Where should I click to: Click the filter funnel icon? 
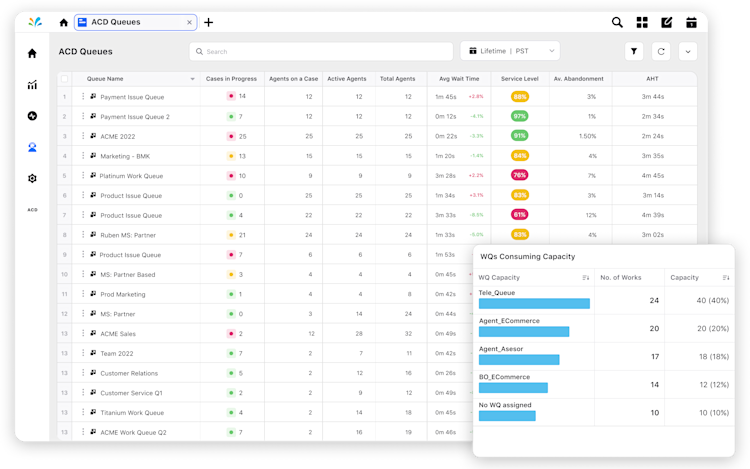pos(634,51)
